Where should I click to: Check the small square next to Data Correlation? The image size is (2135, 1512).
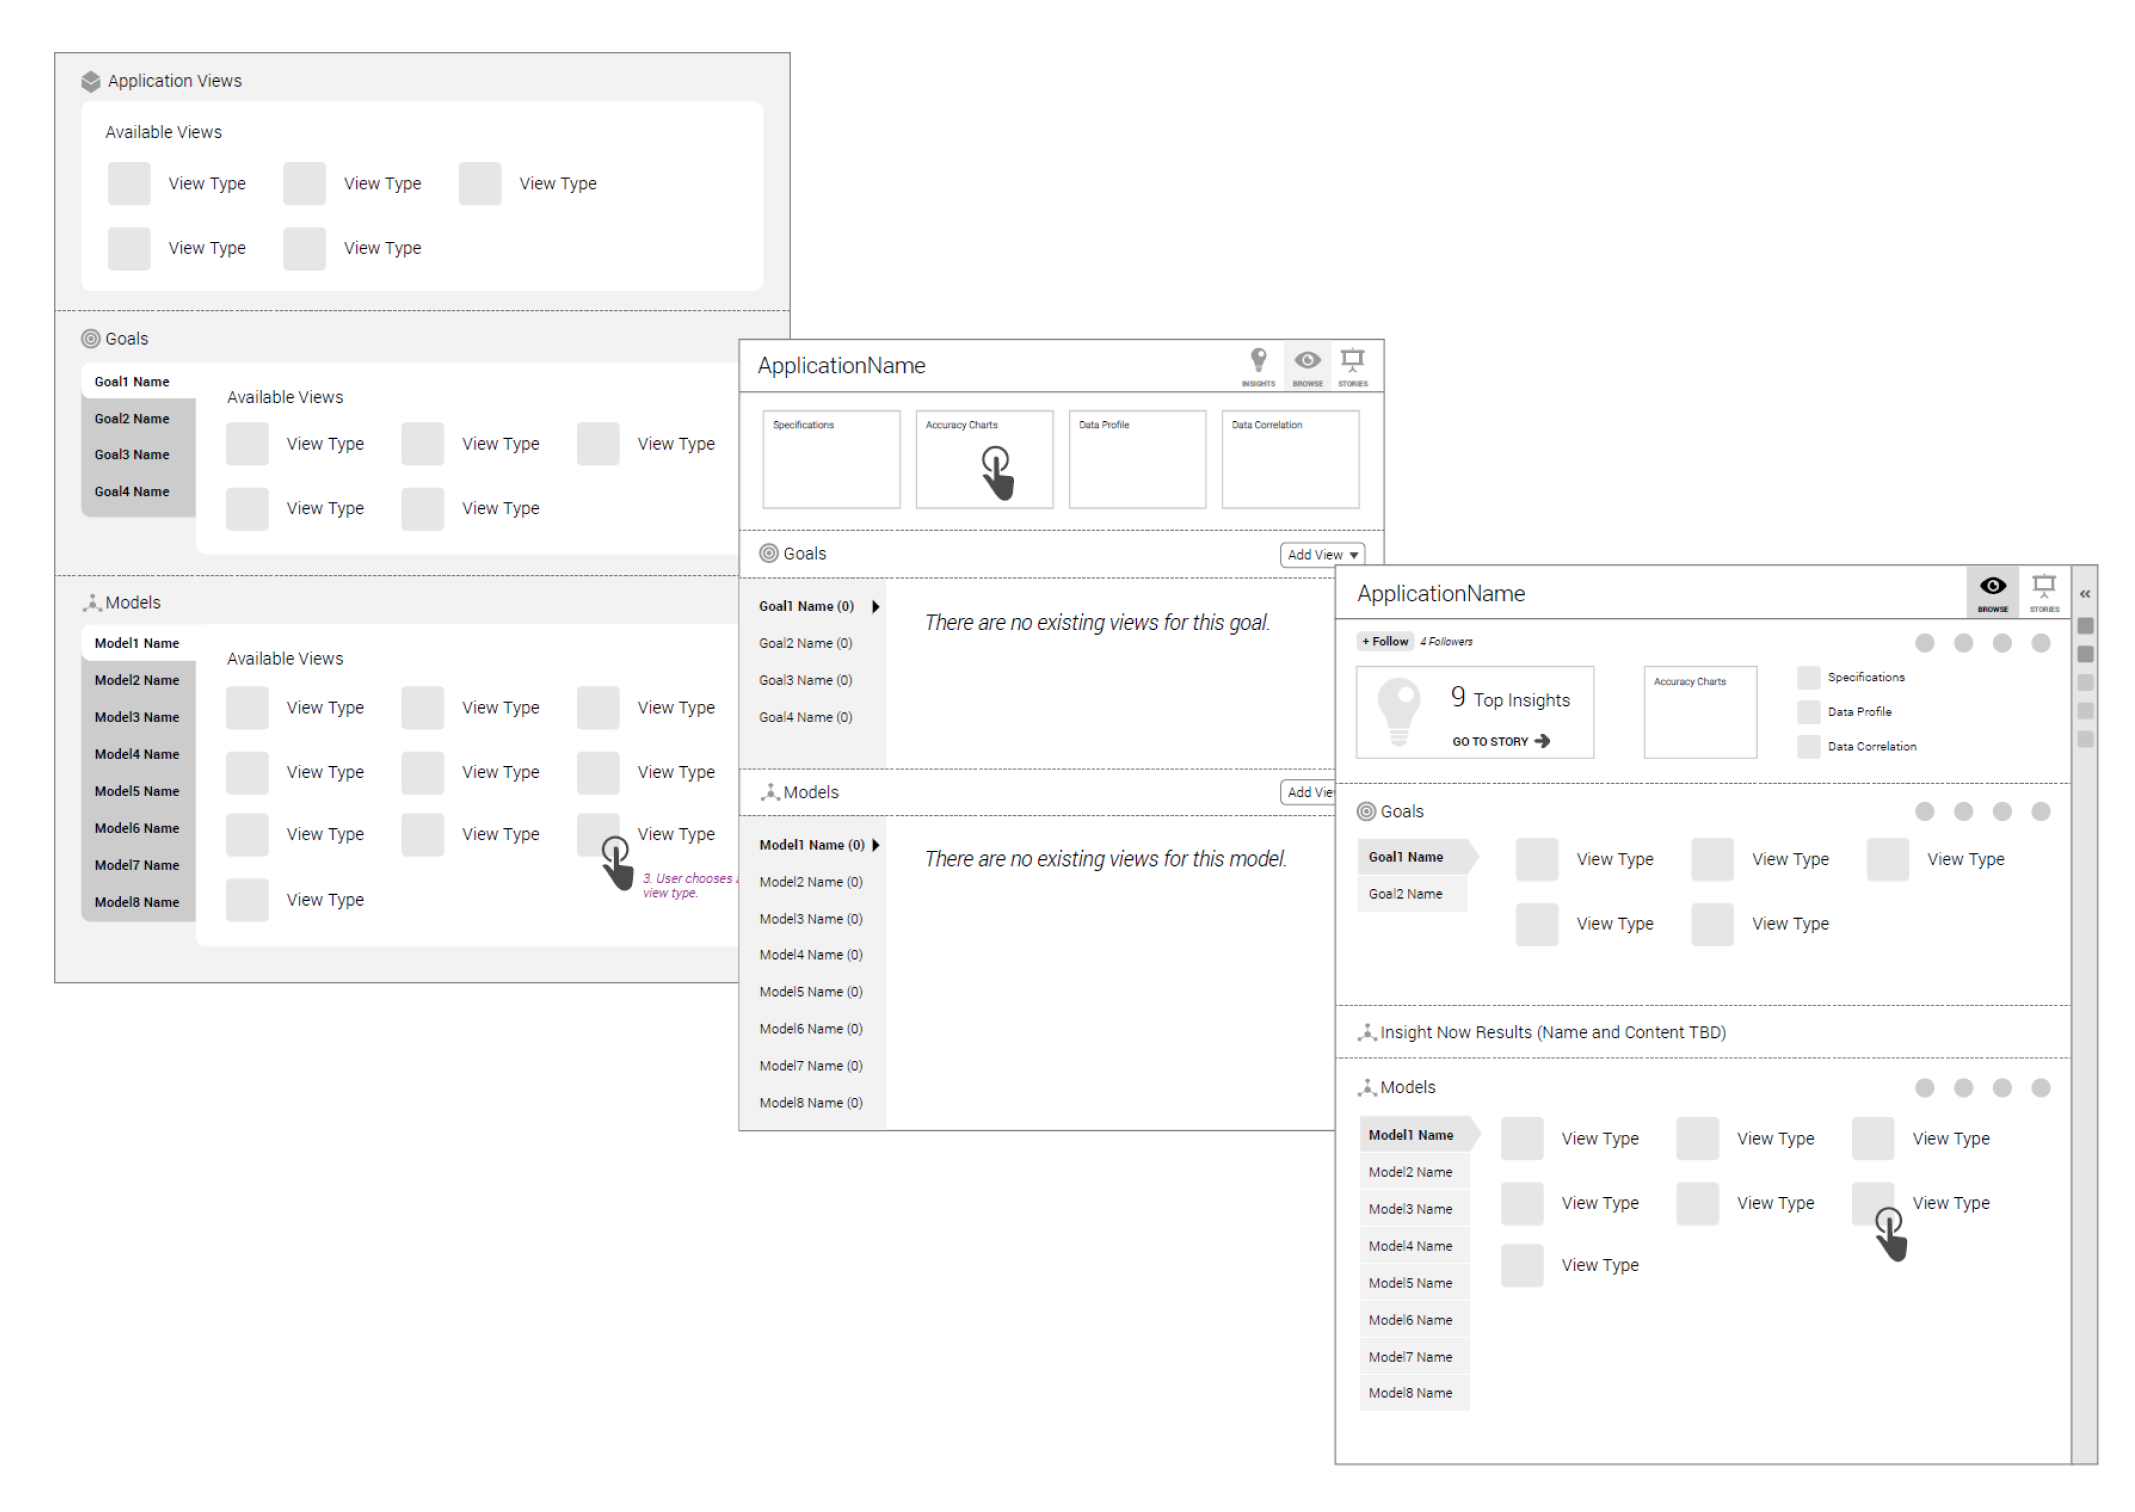click(x=1808, y=746)
